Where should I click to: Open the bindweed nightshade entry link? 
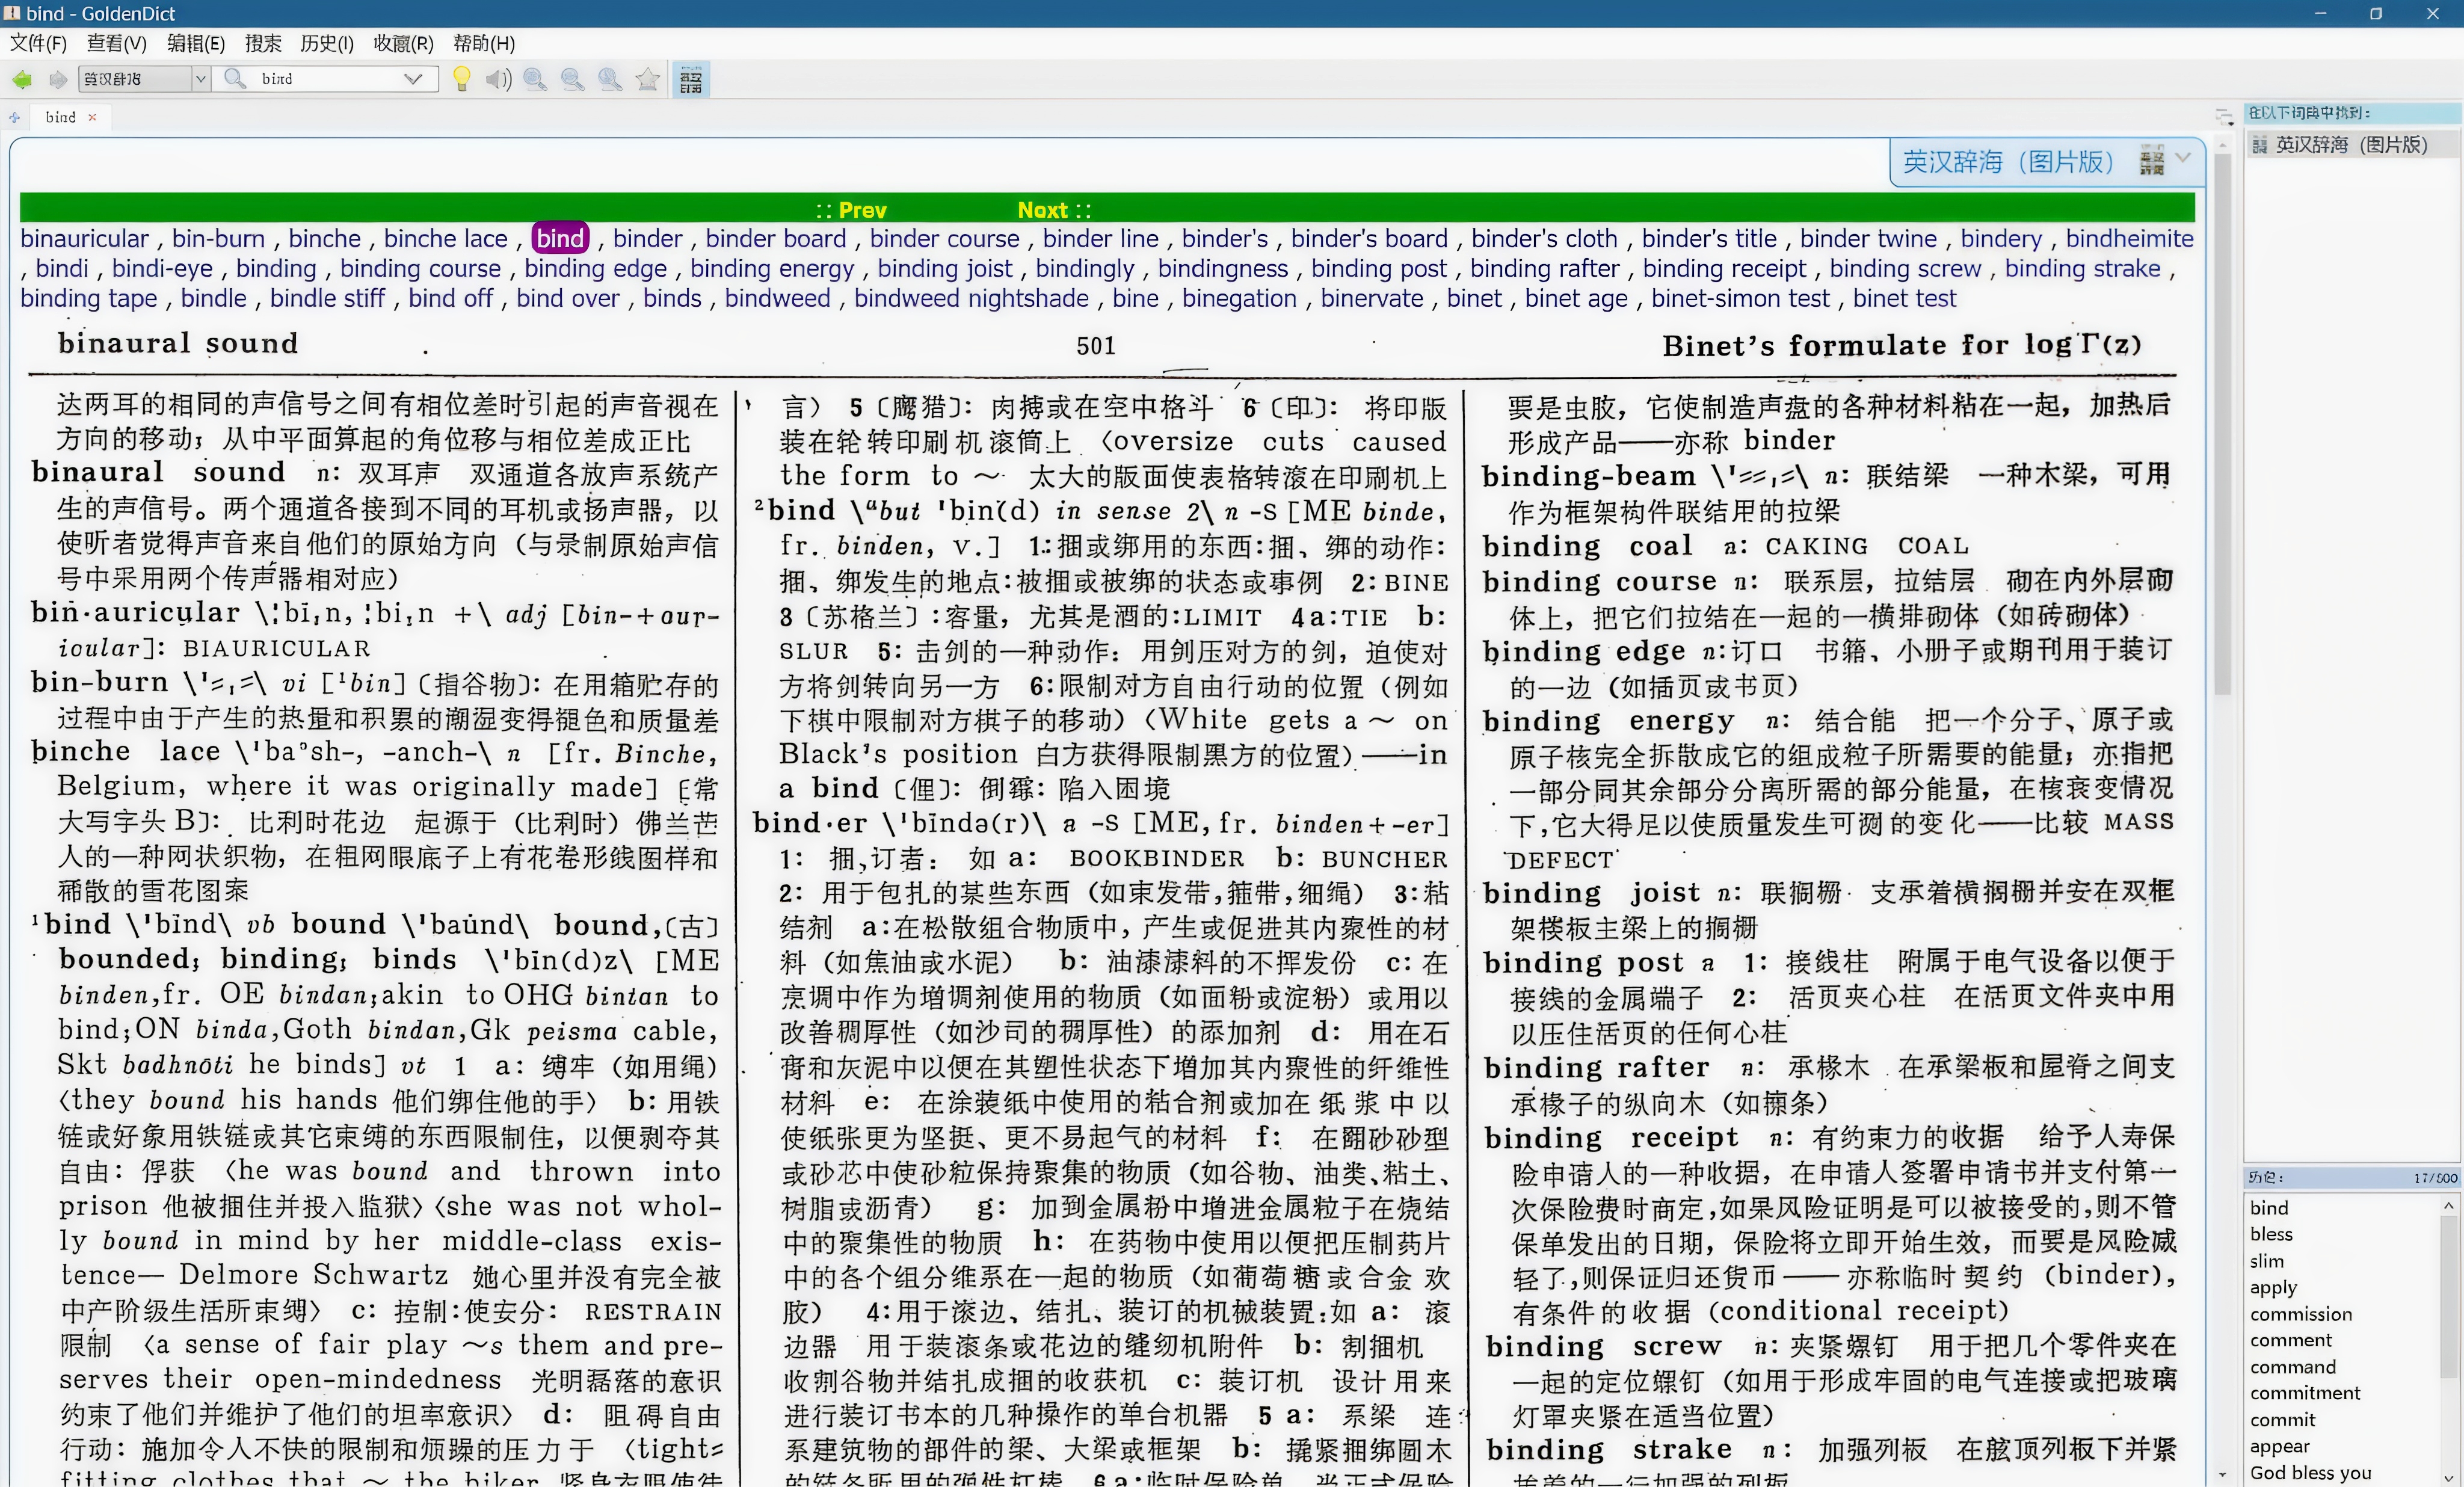coord(971,299)
